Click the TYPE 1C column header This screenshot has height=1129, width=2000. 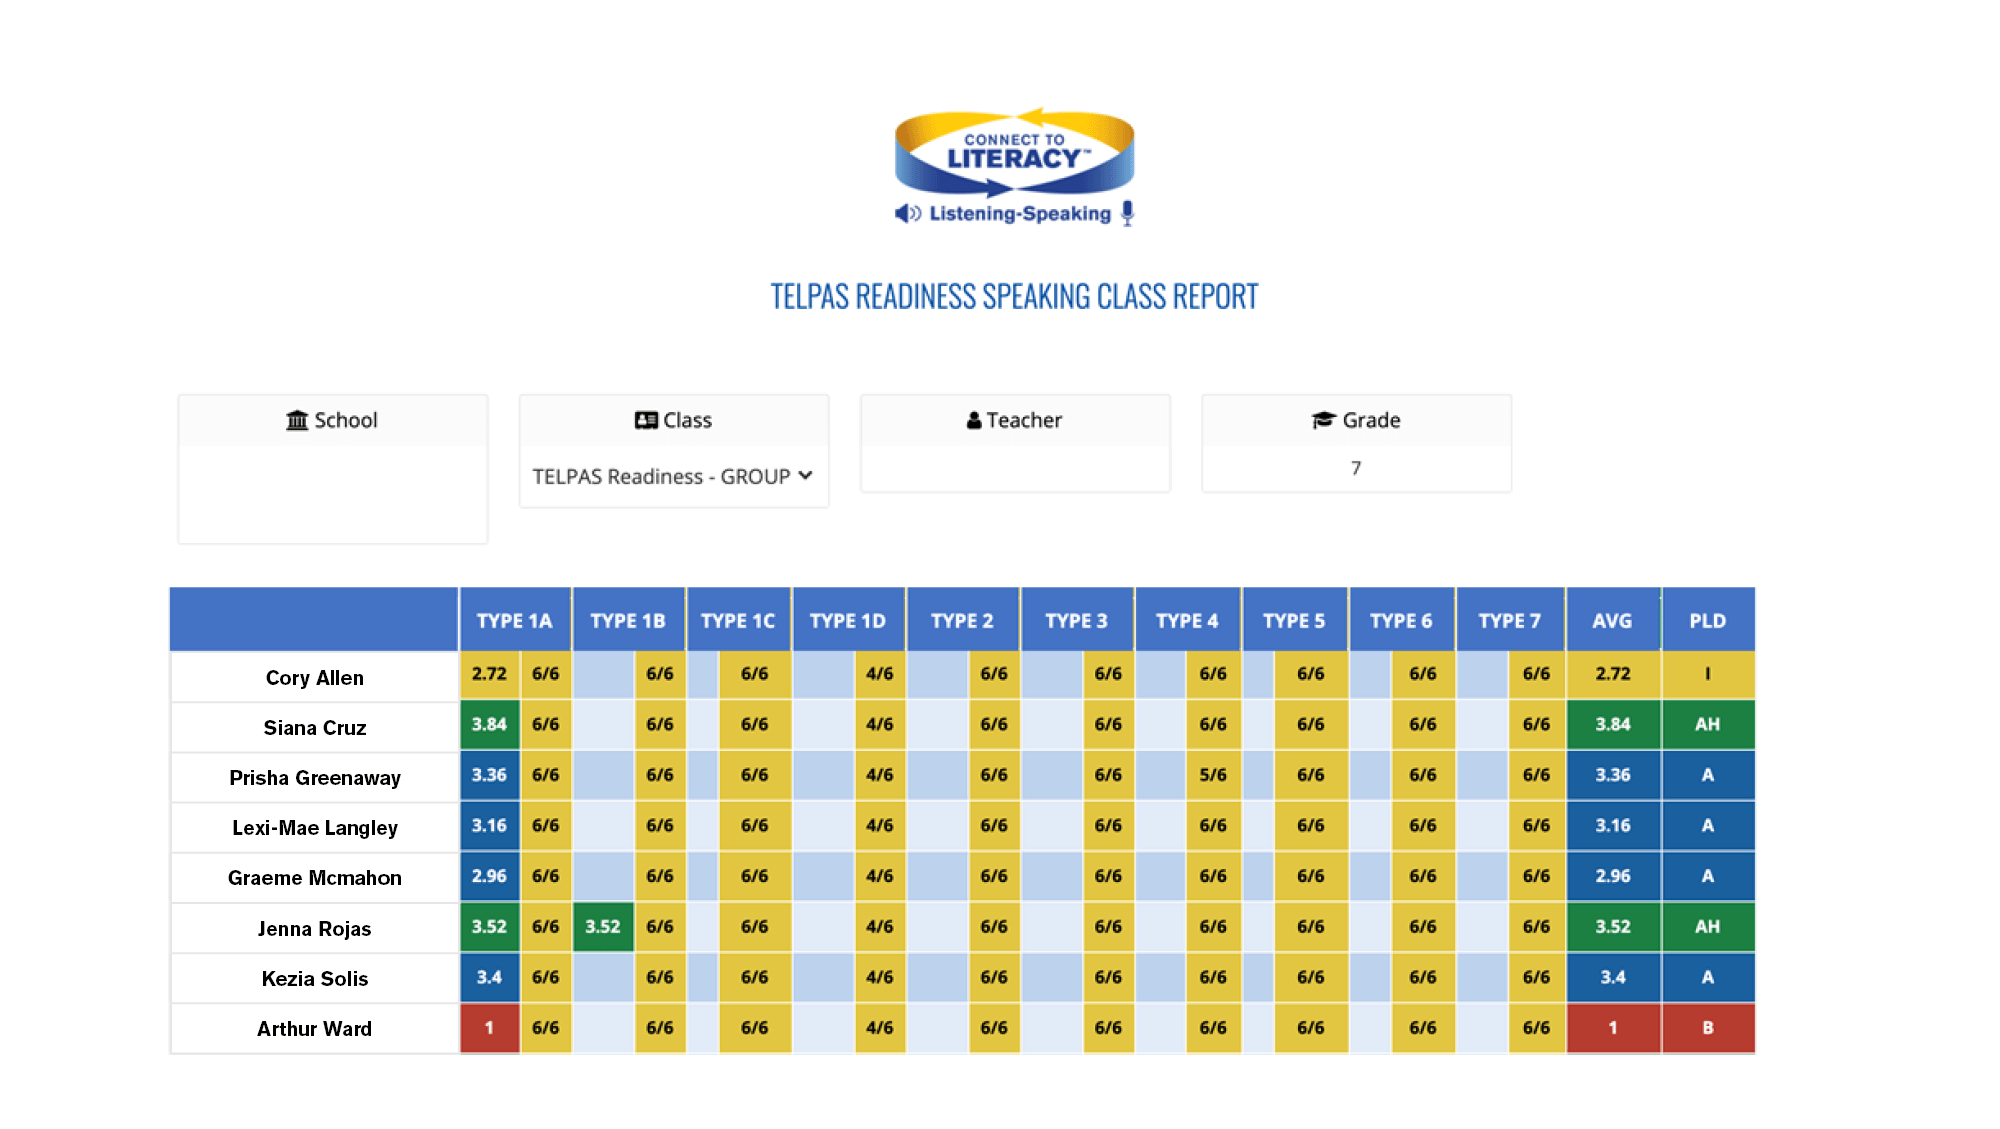coord(738,620)
